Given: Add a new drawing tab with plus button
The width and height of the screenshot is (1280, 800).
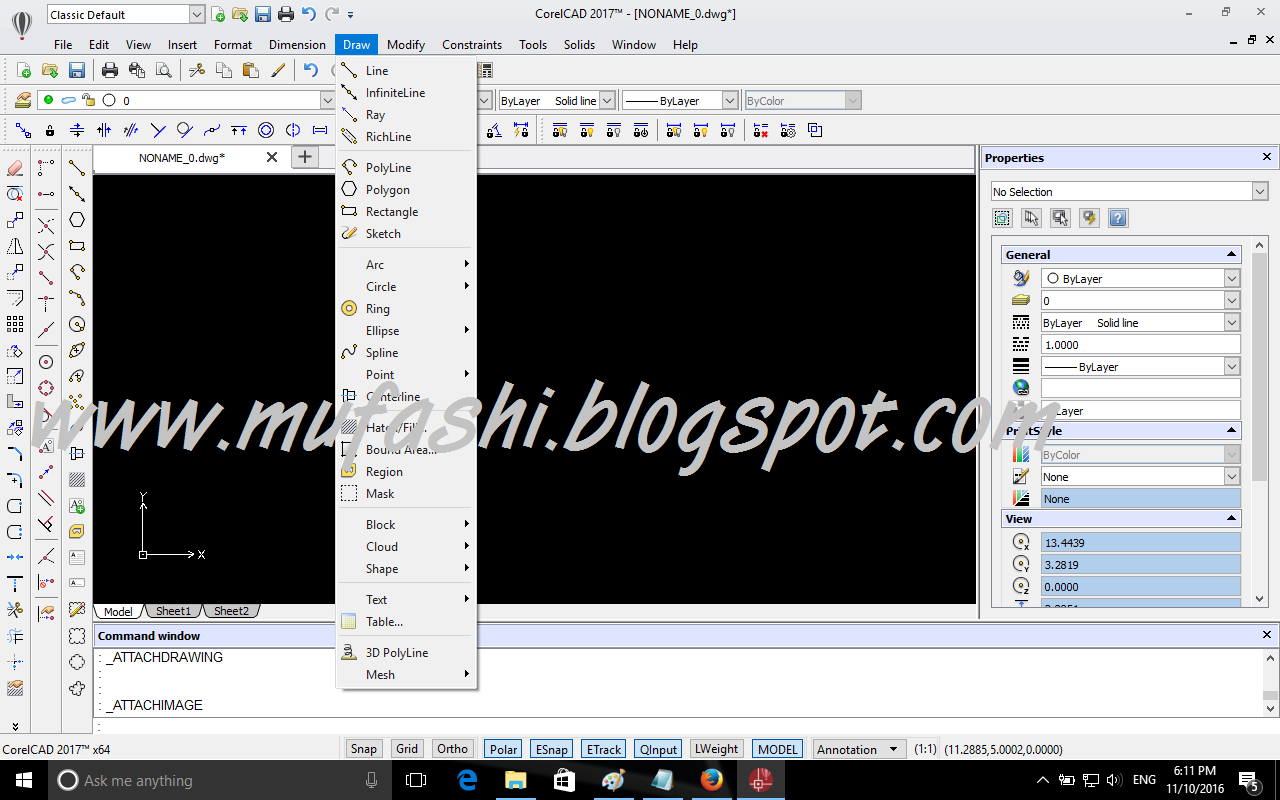Looking at the screenshot, I should pyautogui.click(x=305, y=157).
